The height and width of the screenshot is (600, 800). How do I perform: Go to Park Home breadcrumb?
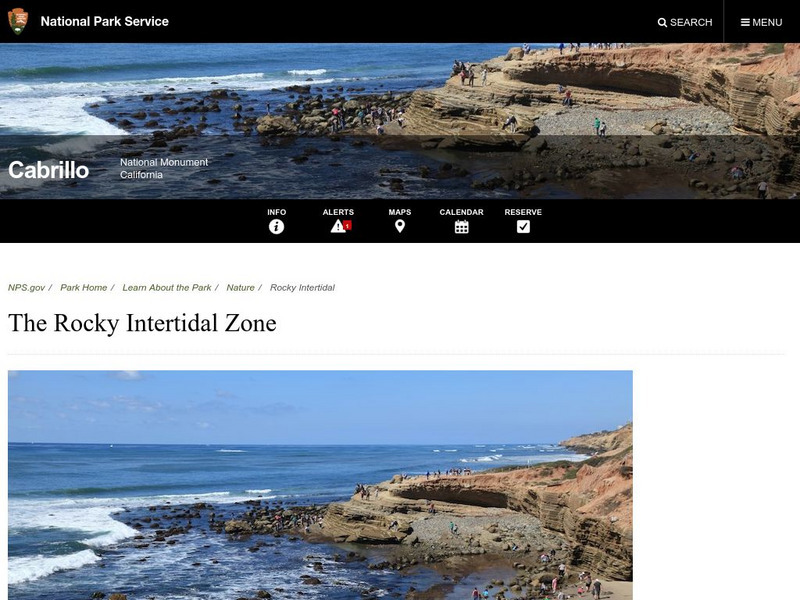tap(84, 288)
